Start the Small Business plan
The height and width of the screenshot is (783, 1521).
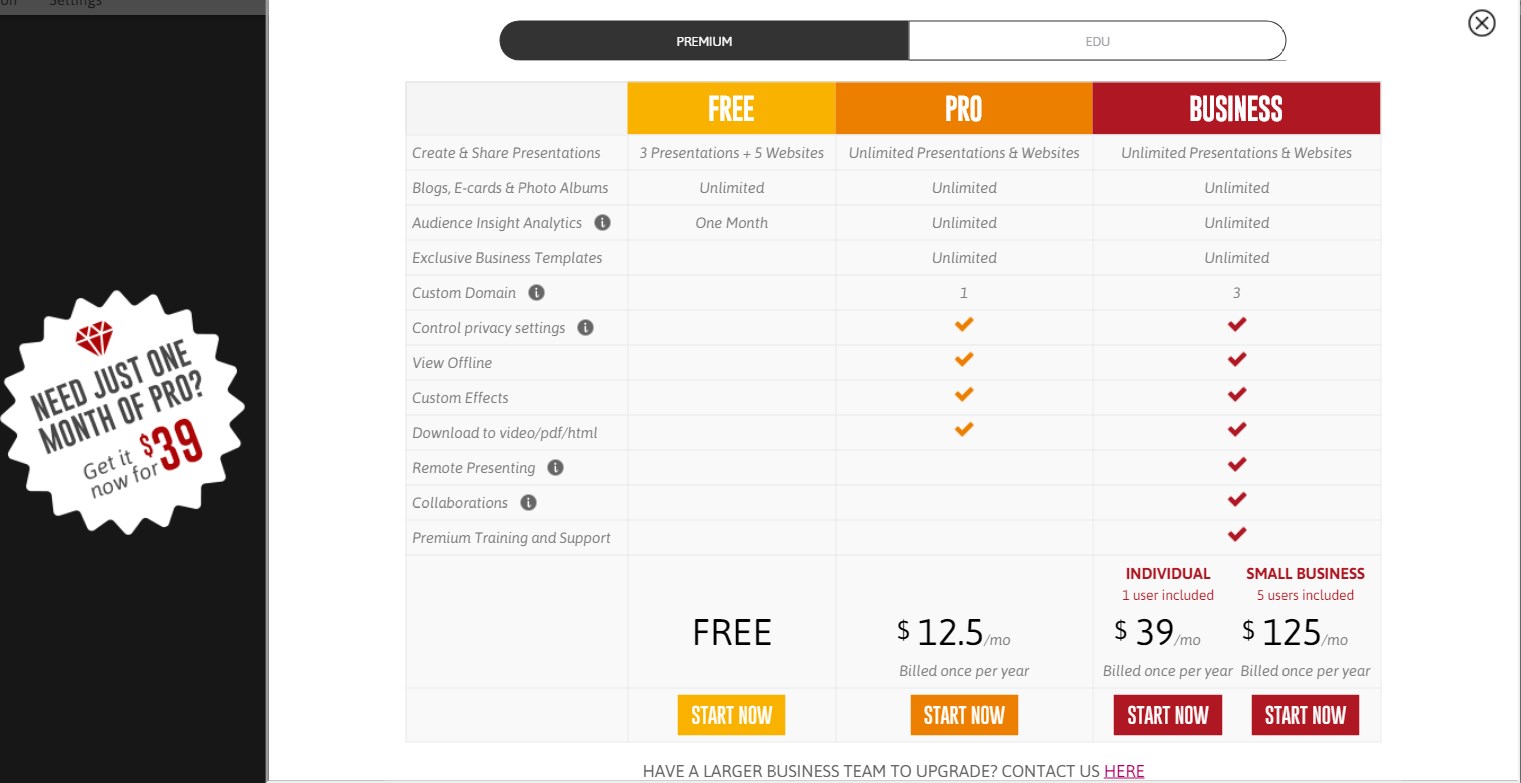coord(1305,715)
